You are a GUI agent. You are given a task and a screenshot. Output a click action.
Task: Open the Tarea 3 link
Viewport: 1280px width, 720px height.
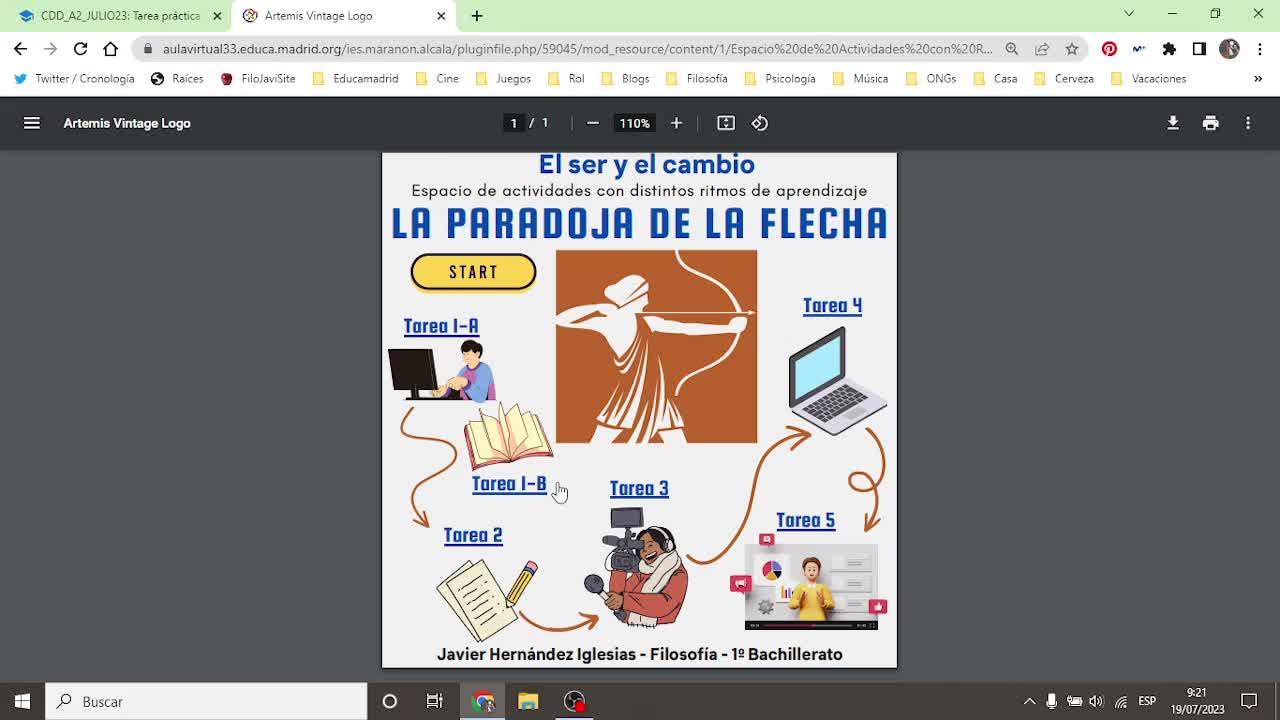click(639, 488)
